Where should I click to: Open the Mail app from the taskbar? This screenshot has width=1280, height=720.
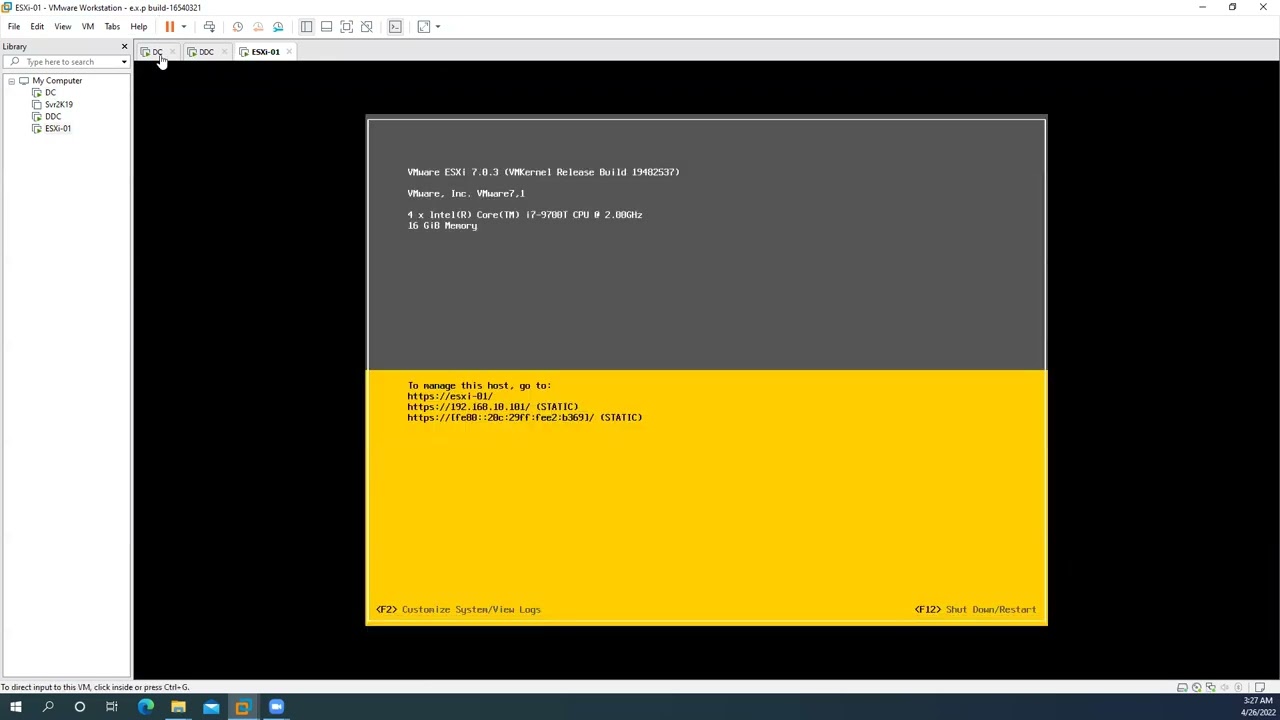click(x=211, y=708)
